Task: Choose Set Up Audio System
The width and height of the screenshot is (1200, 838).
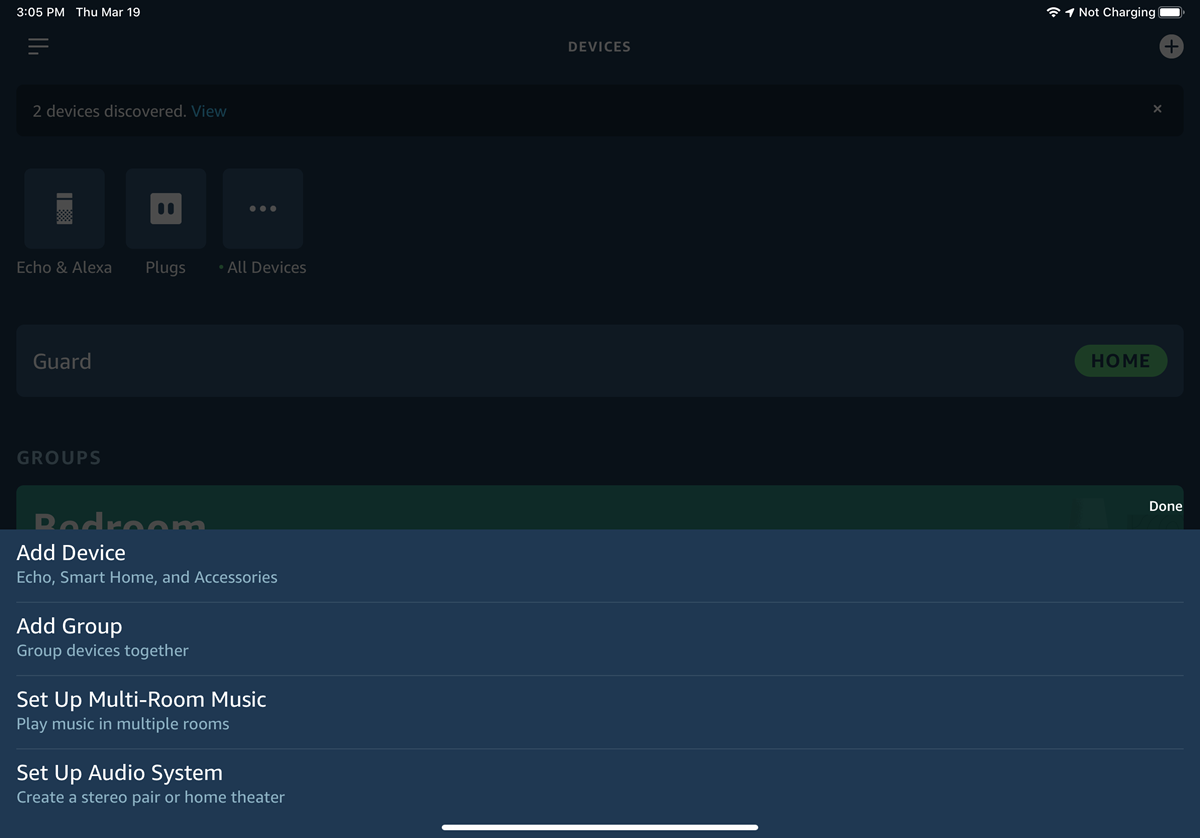Action: (600, 785)
